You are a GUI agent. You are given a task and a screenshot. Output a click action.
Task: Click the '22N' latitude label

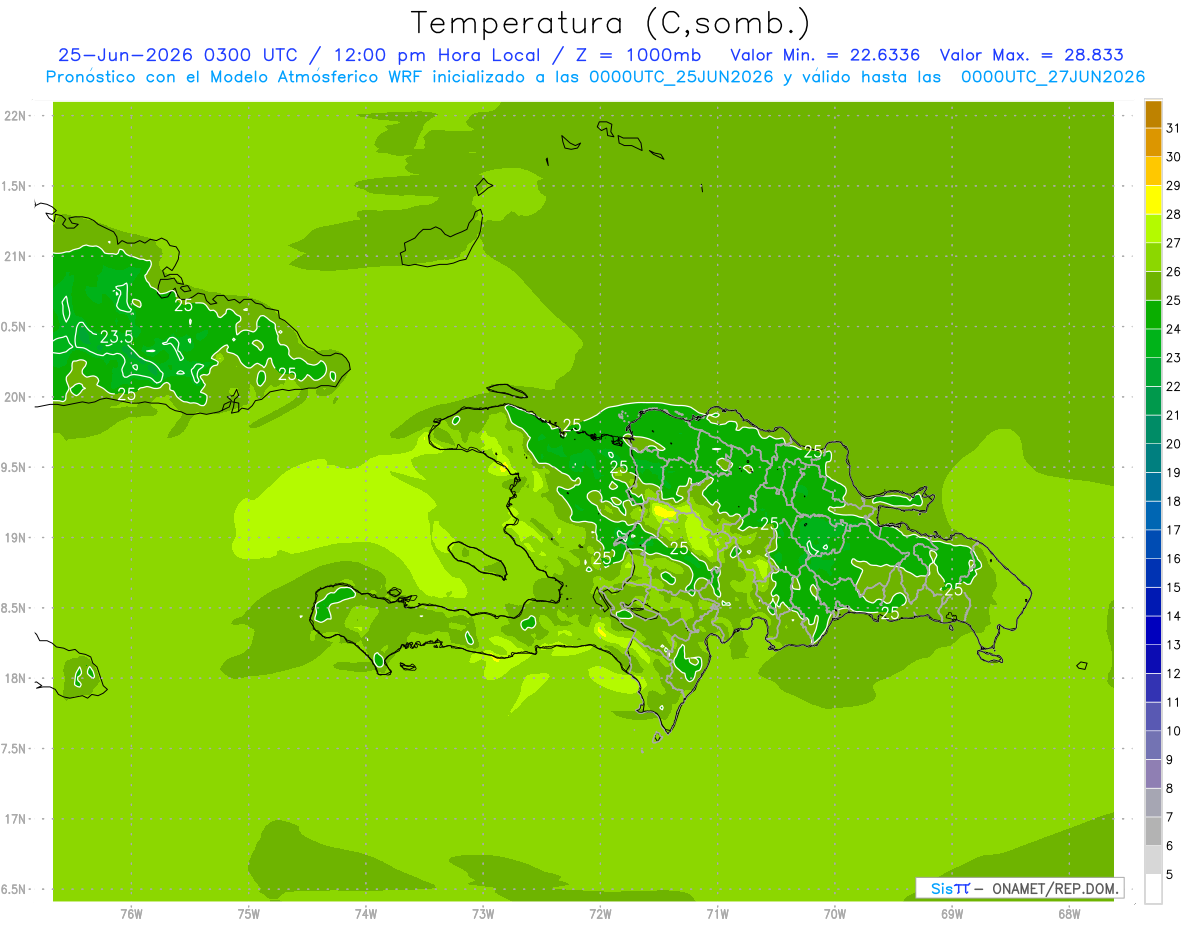(x=16, y=116)
